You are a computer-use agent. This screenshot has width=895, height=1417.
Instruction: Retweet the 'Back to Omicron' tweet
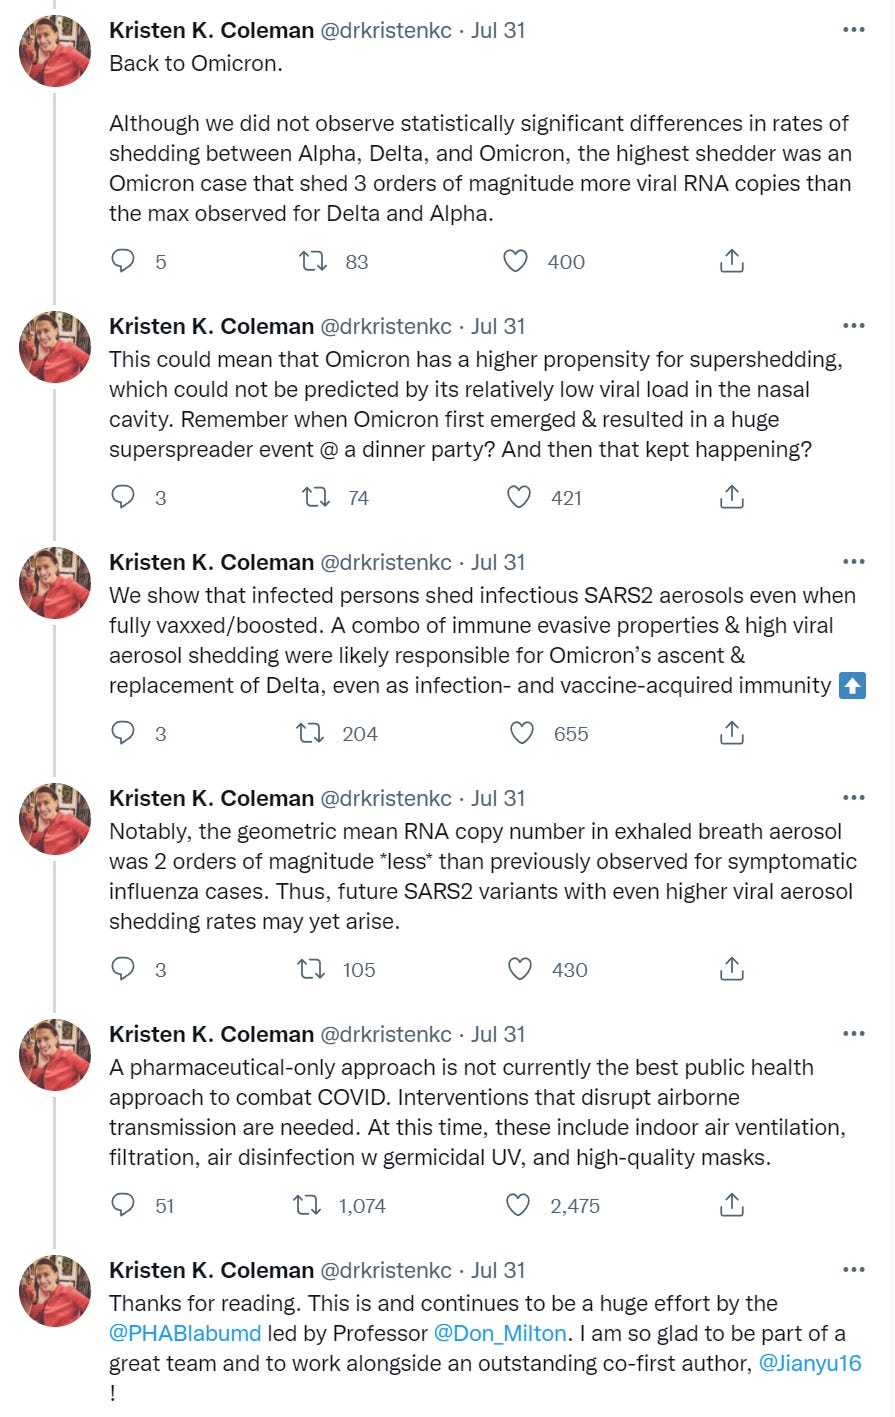(x=313, y=262)
